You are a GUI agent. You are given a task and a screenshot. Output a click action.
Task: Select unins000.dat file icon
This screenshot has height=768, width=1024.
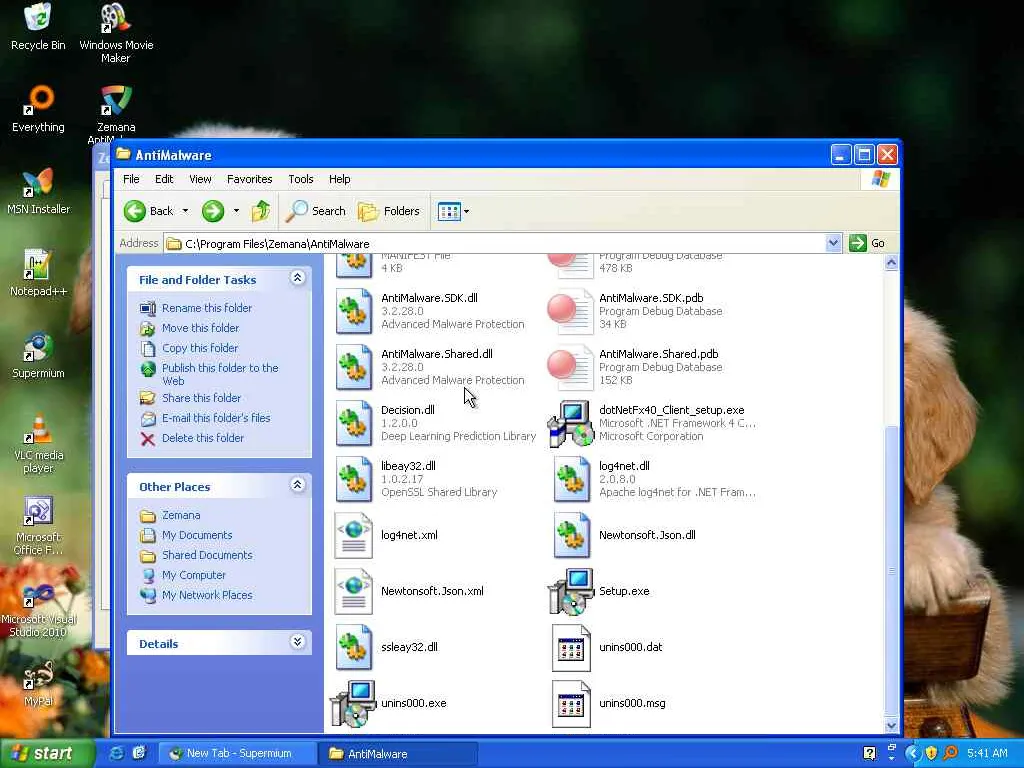click(x=571, y=647)
